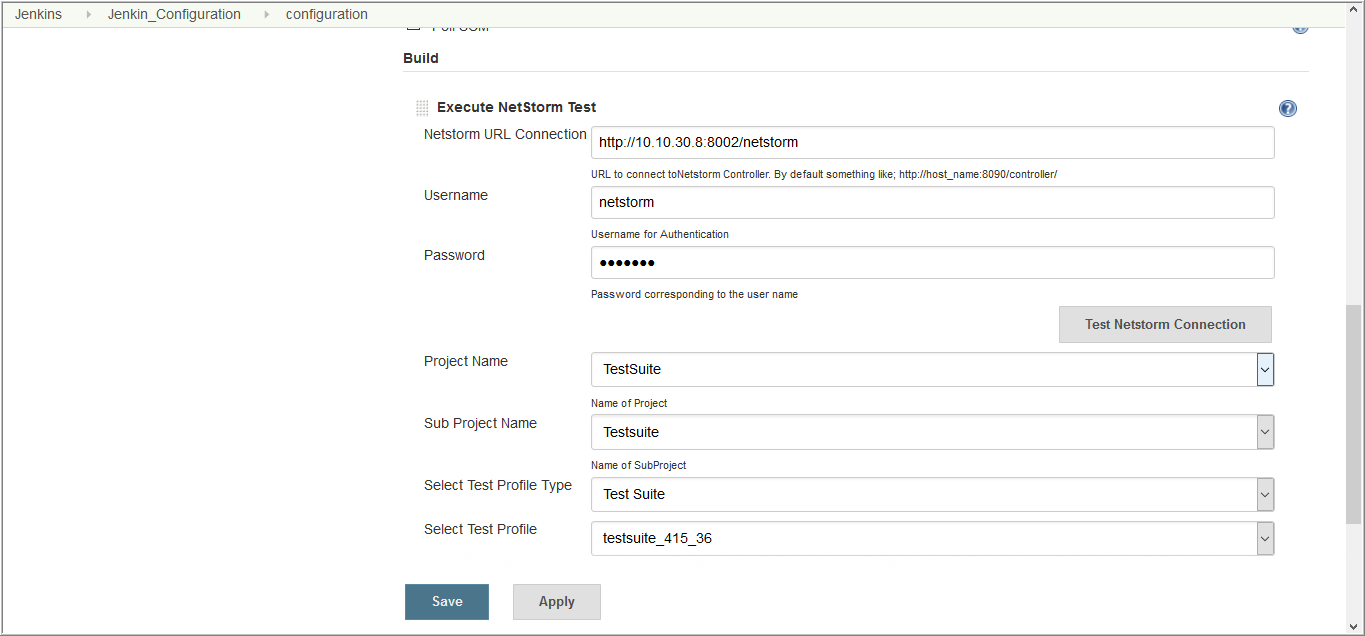Click the vertical page scrollbar thumb
Screen dimensions: 1365x636
coord(1354,414)
